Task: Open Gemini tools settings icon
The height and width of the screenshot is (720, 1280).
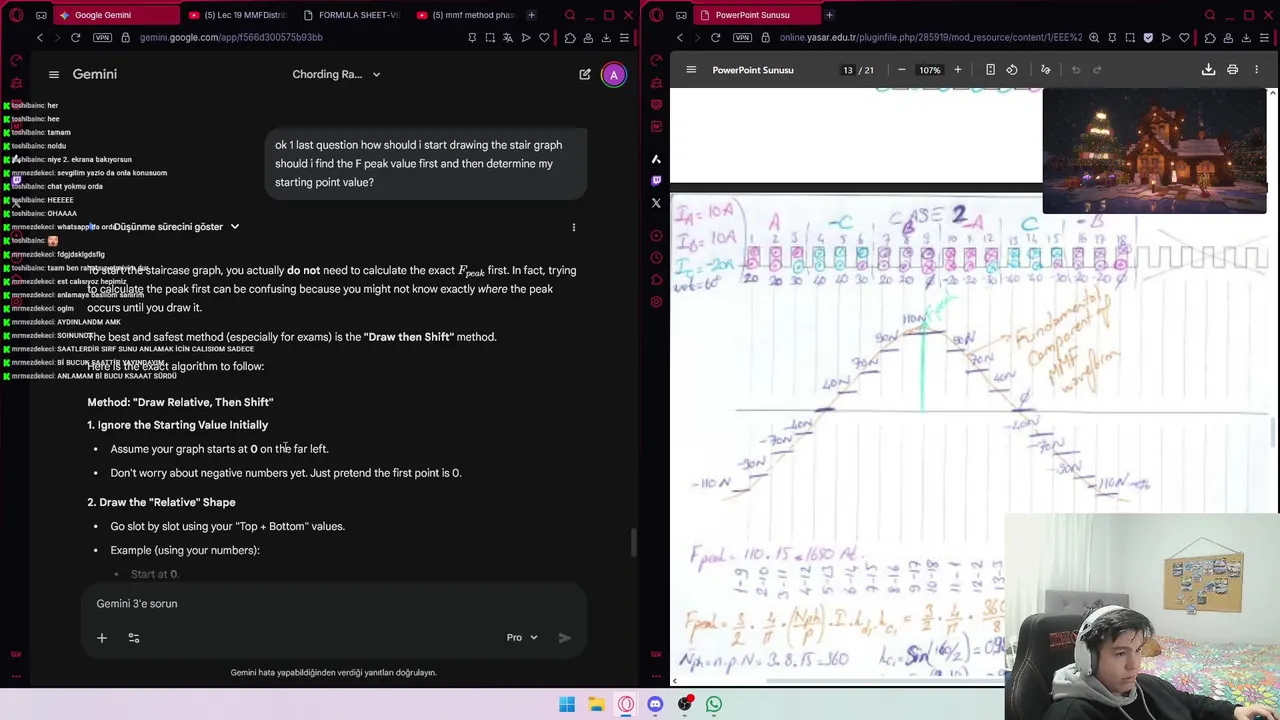Action: [x=134, y=637]
